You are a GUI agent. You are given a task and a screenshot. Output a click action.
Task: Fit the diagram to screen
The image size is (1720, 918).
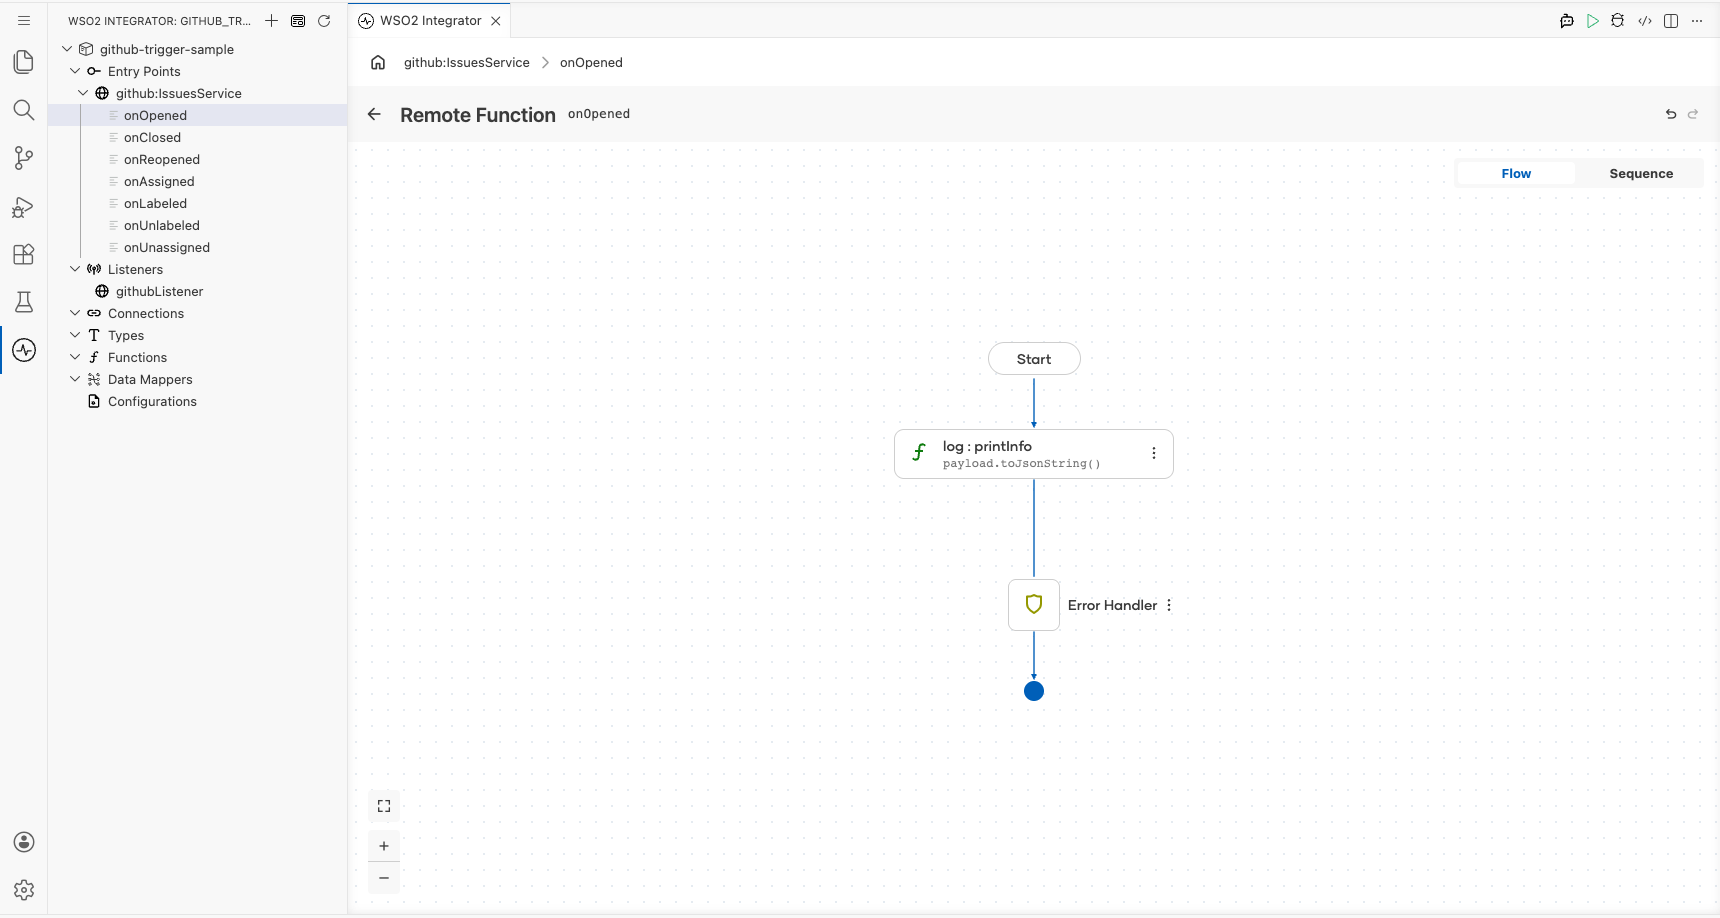[x=384, y=806]
